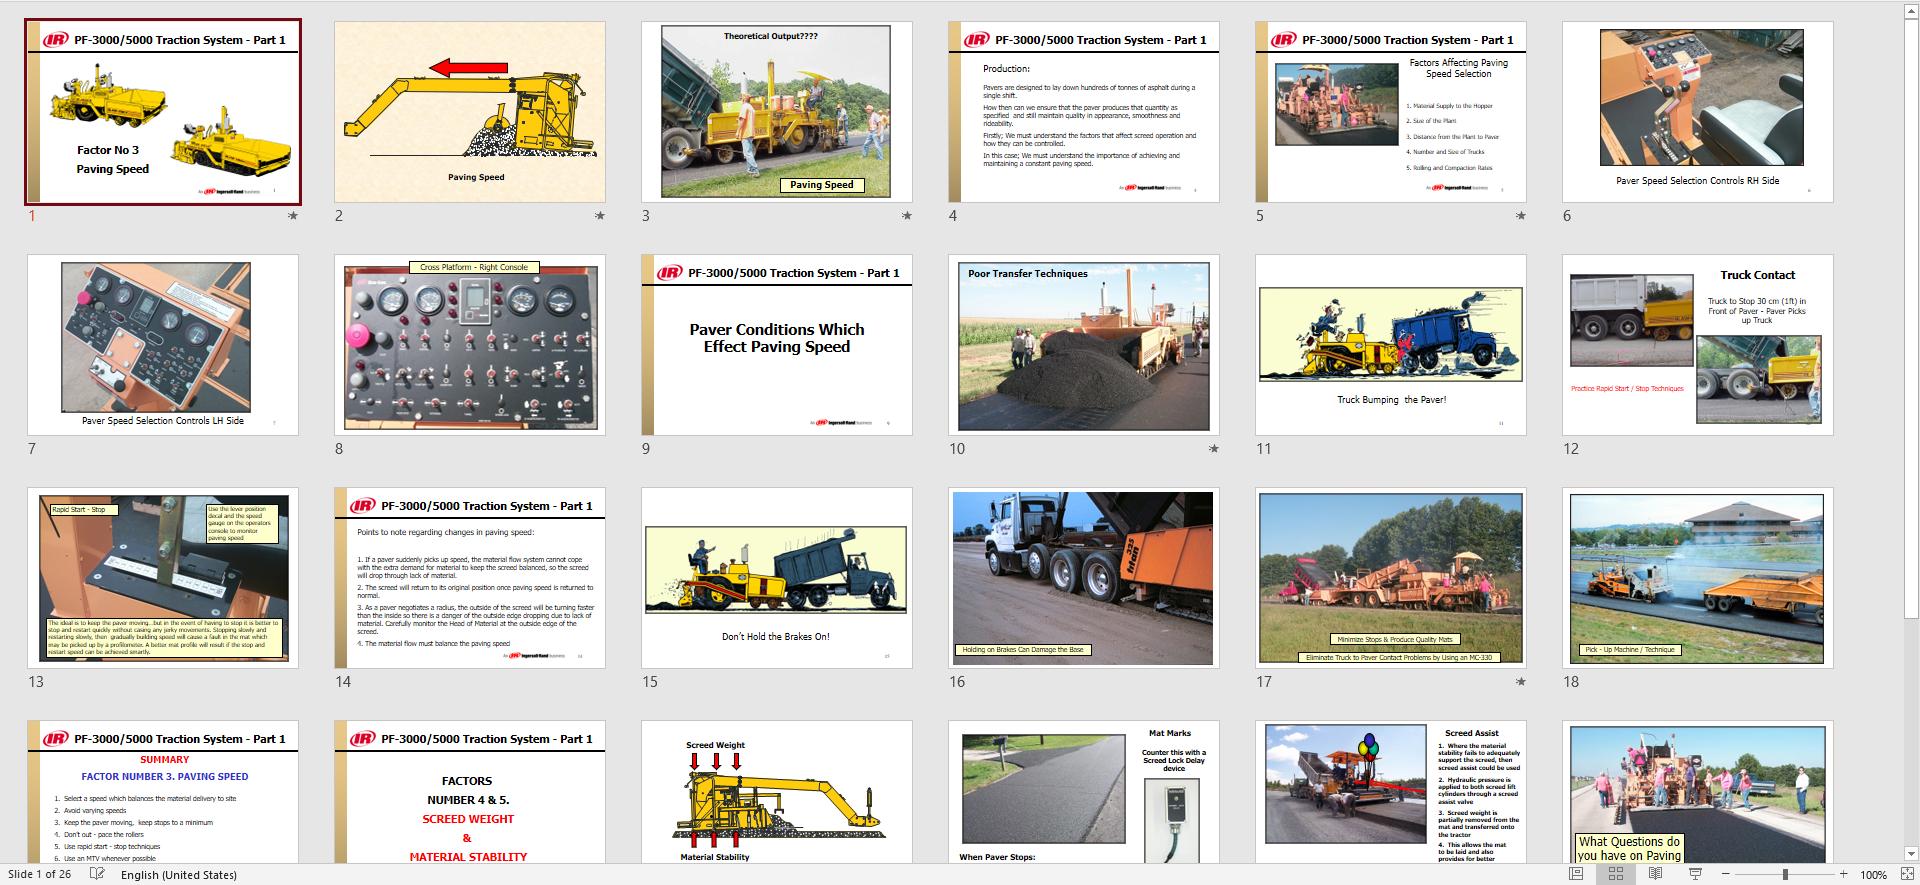Click the transition star under slide 10
1920x885 pixels.
click(x=1214, y=448)
